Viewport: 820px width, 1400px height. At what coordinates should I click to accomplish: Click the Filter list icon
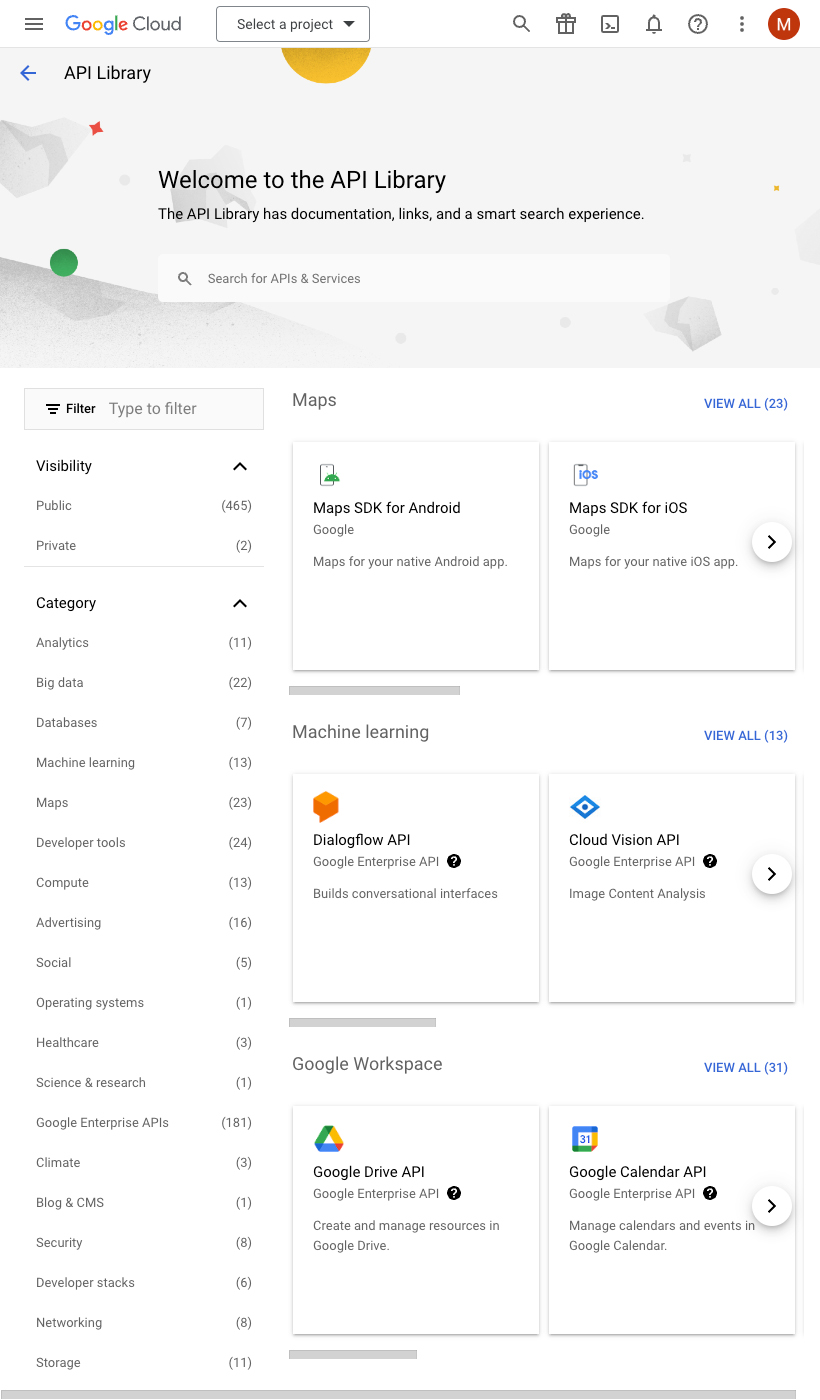point(53,409)
